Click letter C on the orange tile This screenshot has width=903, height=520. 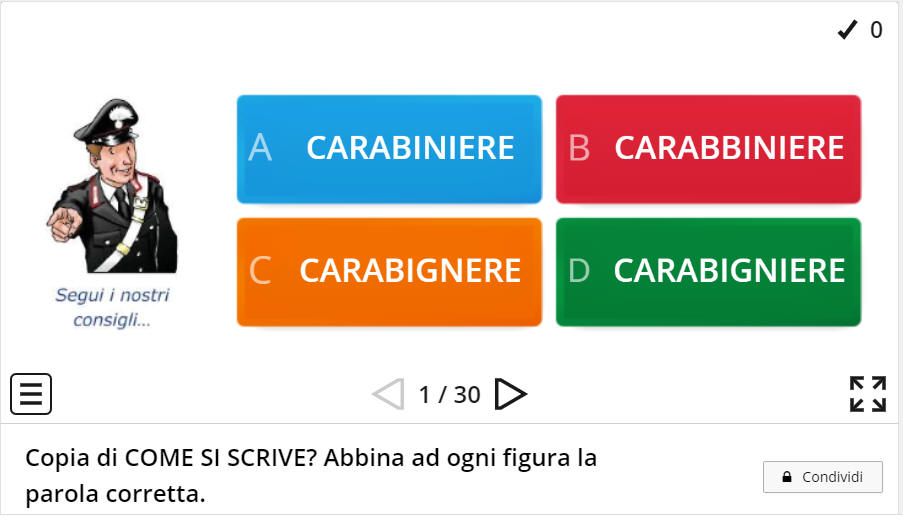point(260,271)
